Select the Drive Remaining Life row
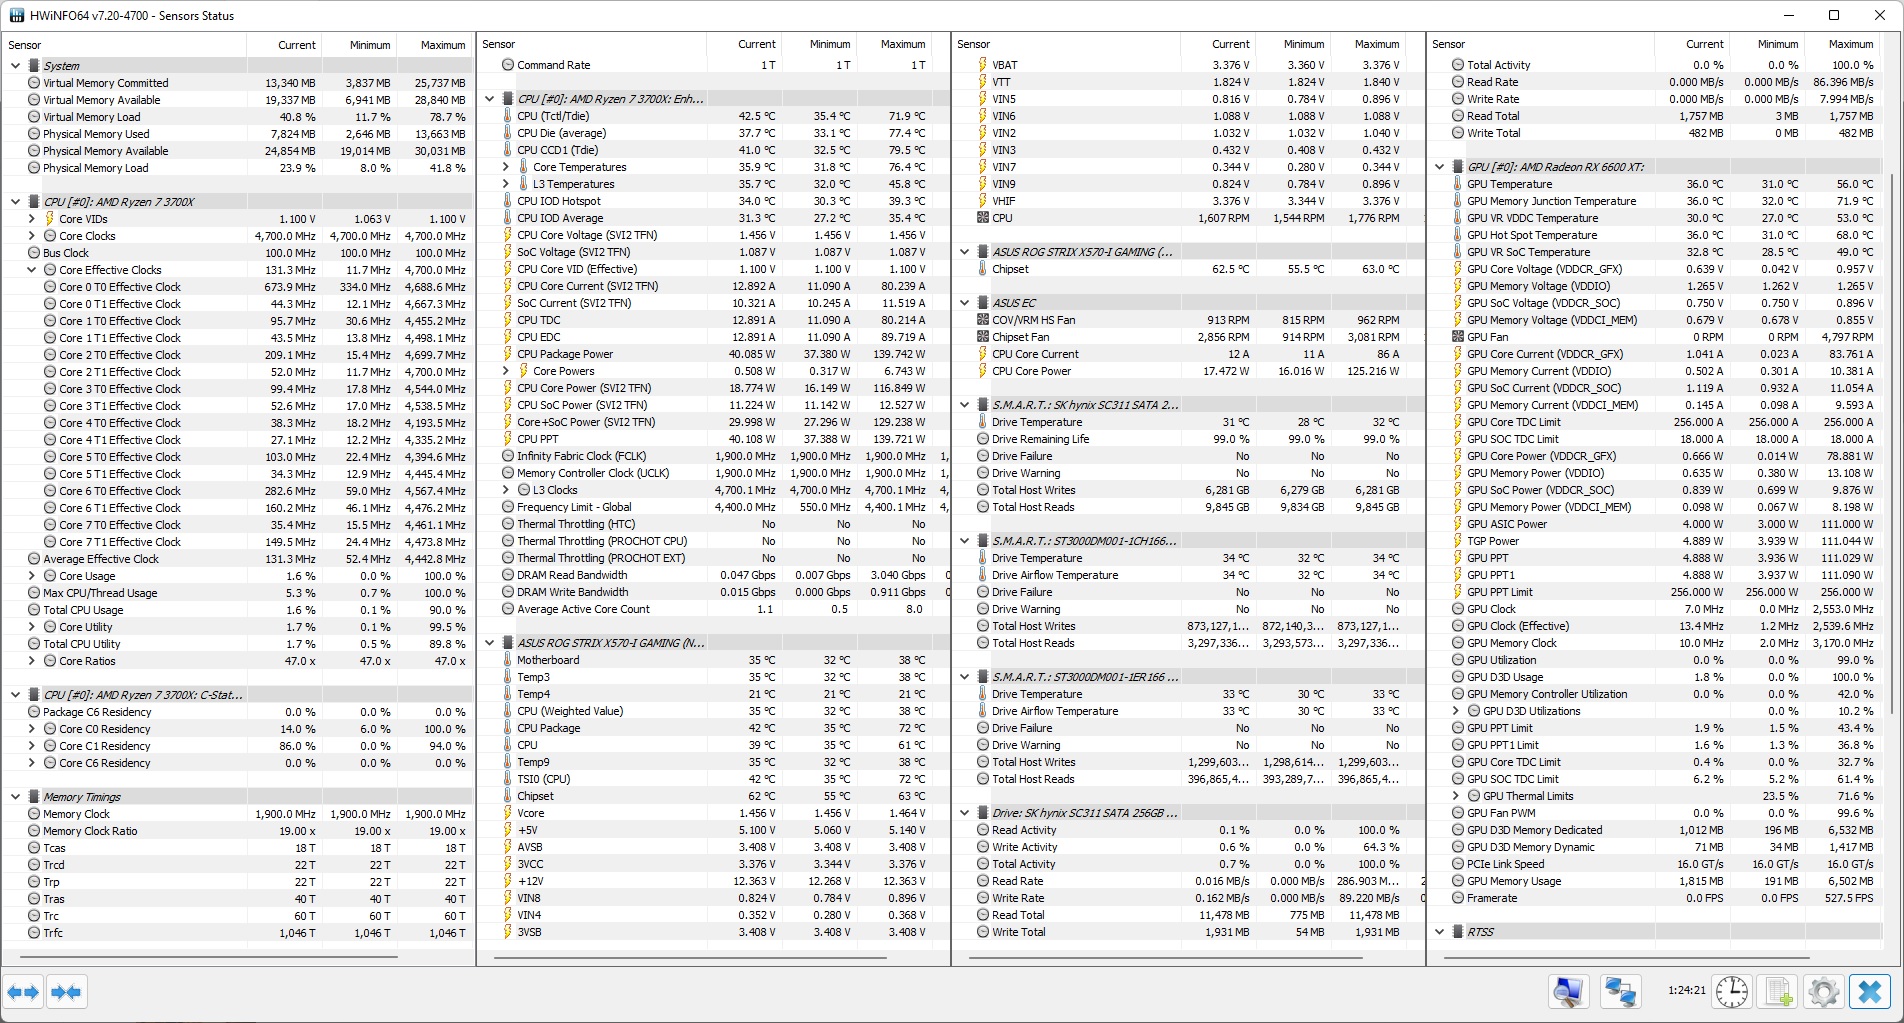 (x=1187, y=439)
